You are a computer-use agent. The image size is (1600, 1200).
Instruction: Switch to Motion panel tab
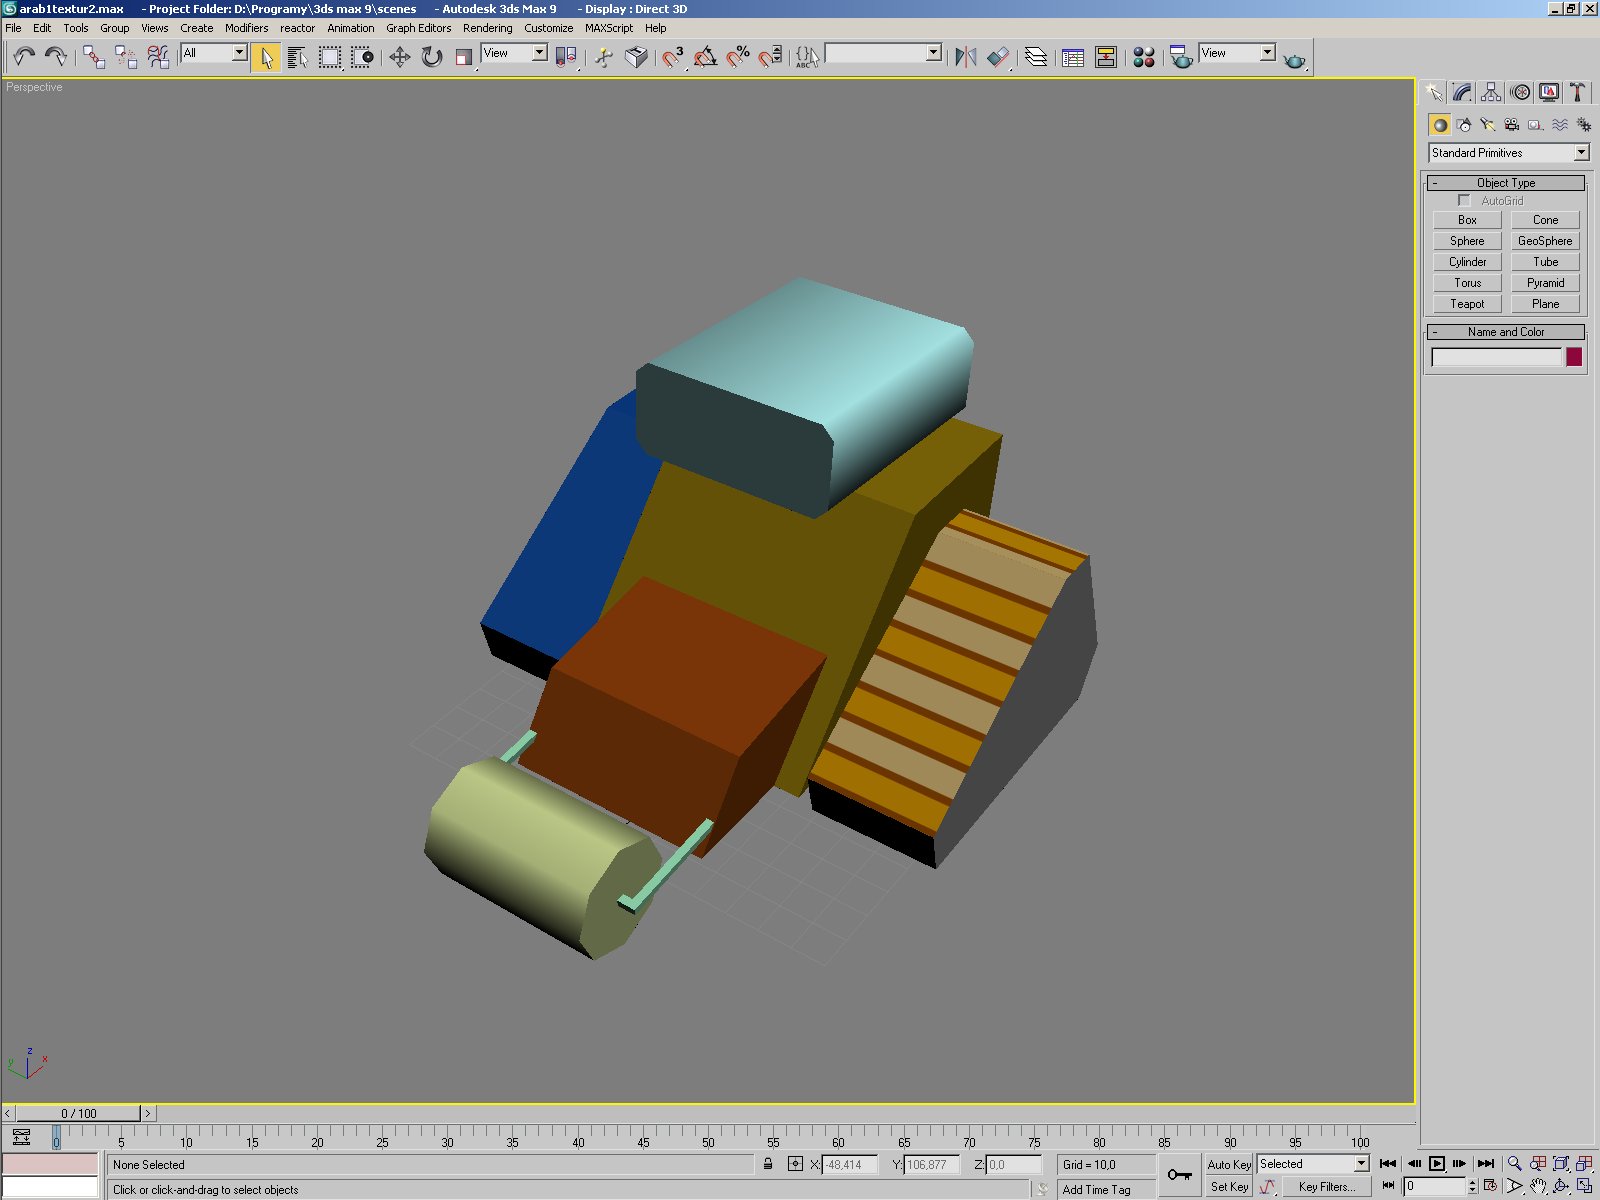pos(1520,92)
